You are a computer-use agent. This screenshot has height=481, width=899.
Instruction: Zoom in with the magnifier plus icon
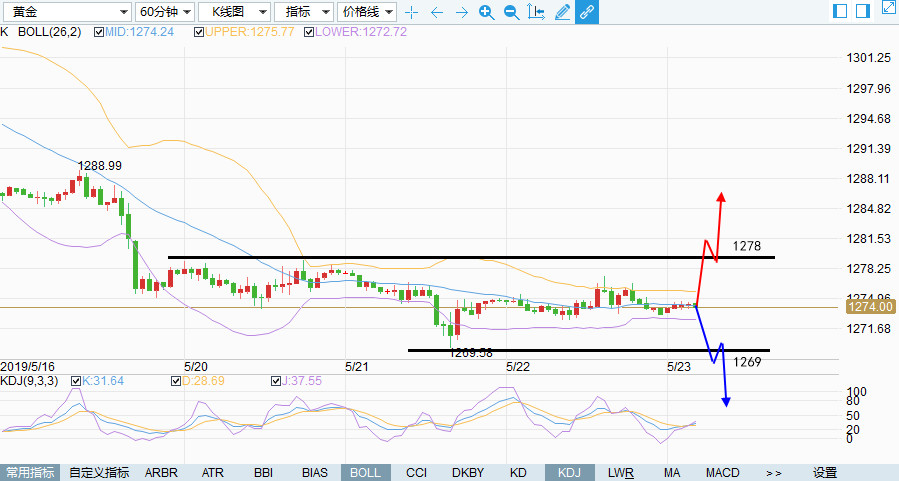(x=486, y=12)
